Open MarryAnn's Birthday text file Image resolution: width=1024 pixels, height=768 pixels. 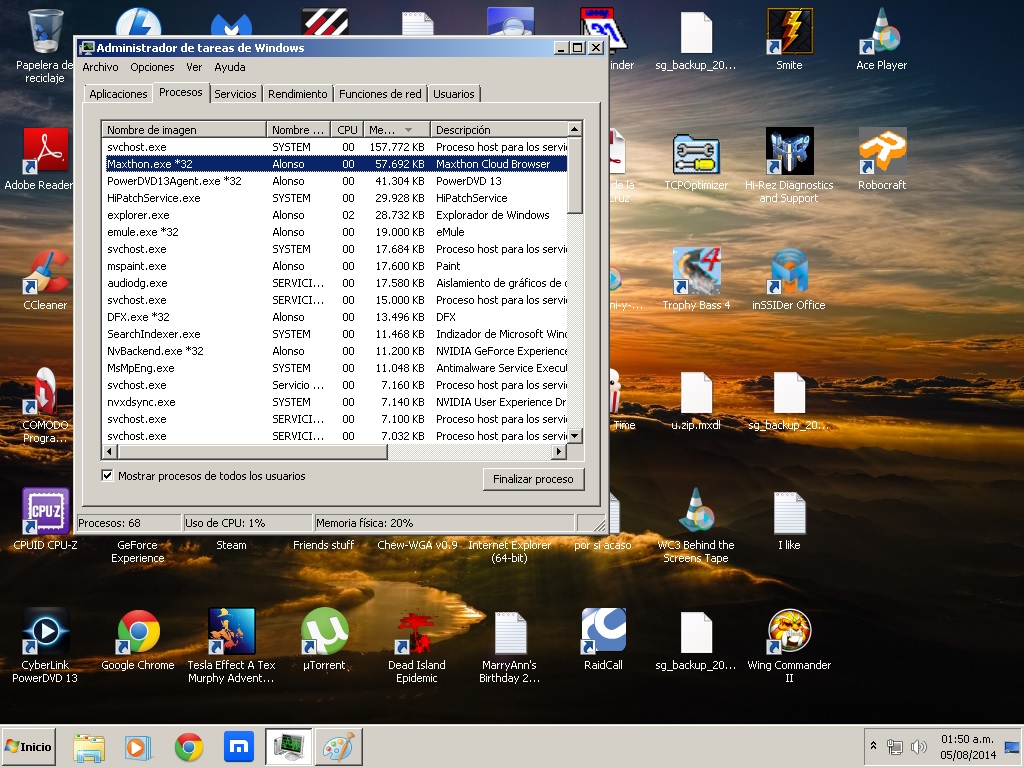tap(509, 647)
